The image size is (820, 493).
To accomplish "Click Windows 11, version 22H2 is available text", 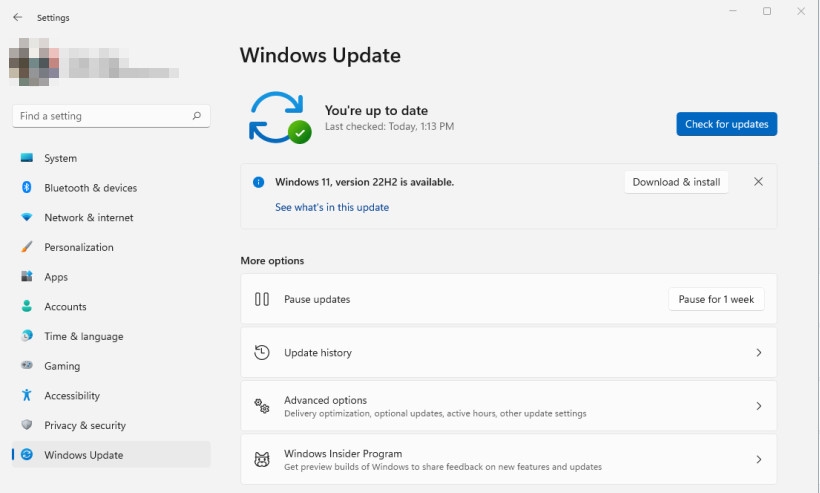I will tap(365, 182).
